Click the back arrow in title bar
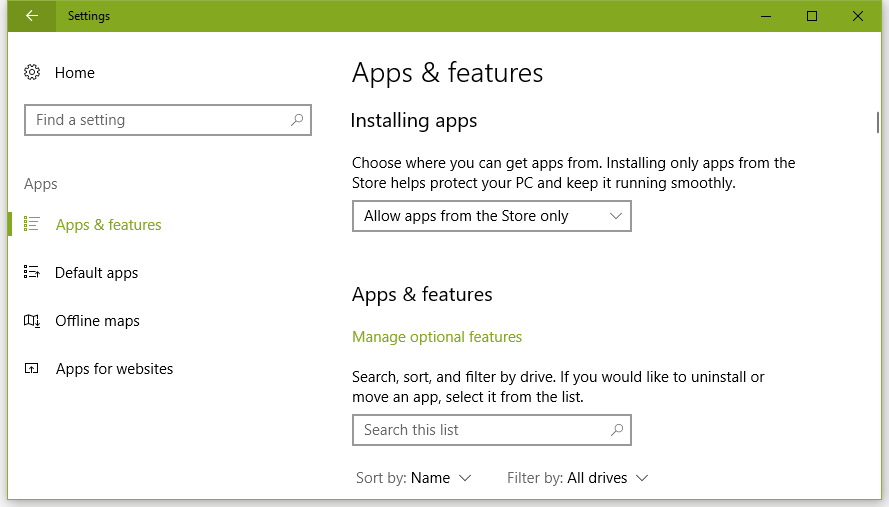Image resolution: width=889 pixels, height=507 pixels. [x=32, y=15]
